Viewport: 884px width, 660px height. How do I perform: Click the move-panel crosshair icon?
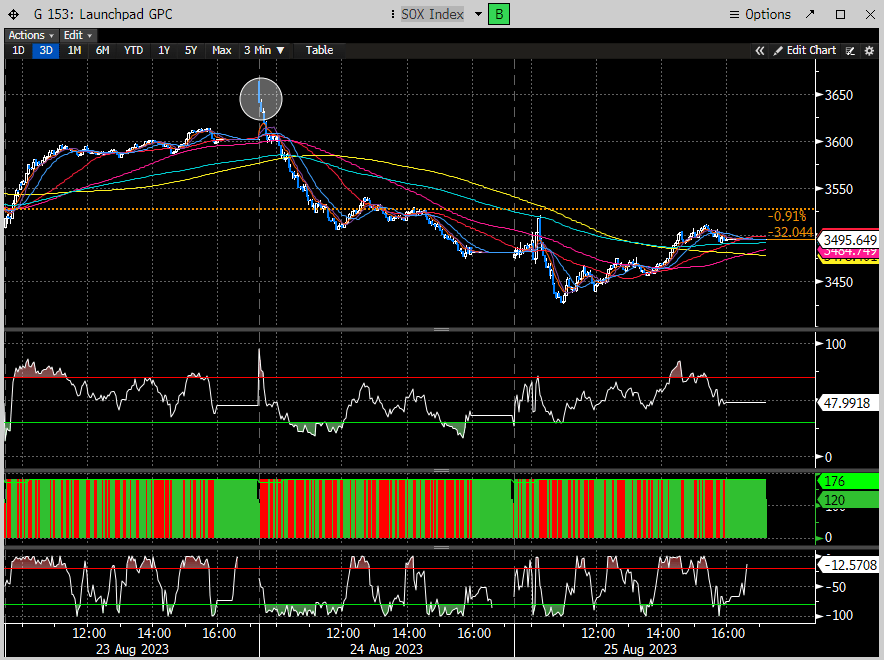(13, 15)
